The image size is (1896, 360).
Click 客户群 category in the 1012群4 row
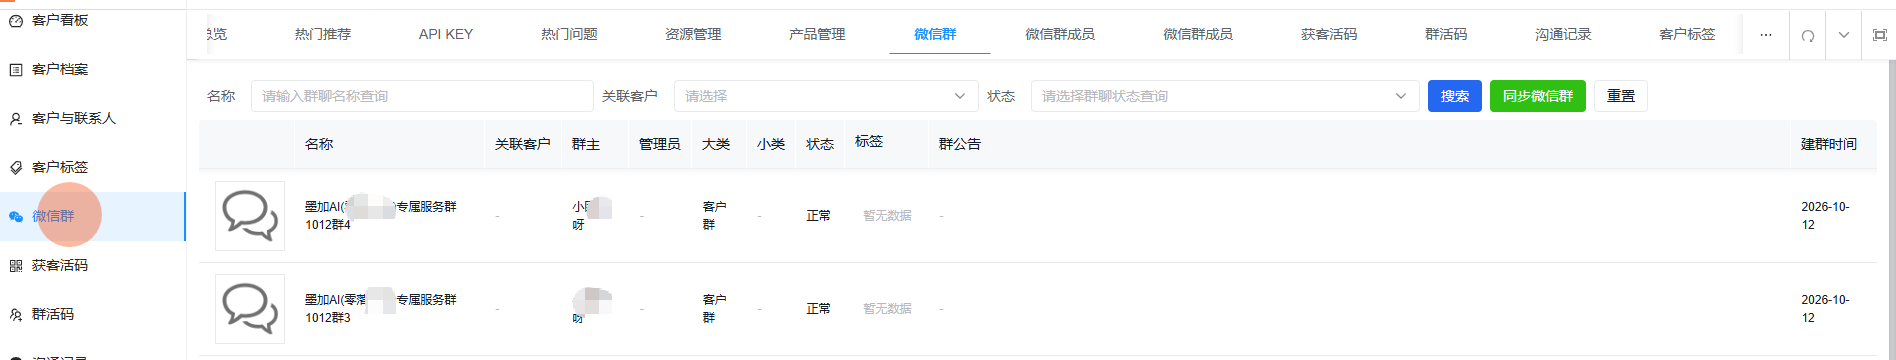[x=714, y=215]
